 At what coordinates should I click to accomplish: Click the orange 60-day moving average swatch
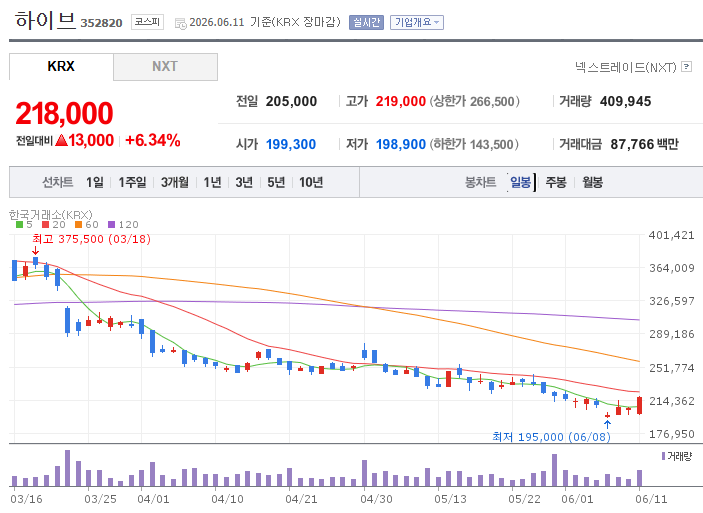tap(78, 224)
